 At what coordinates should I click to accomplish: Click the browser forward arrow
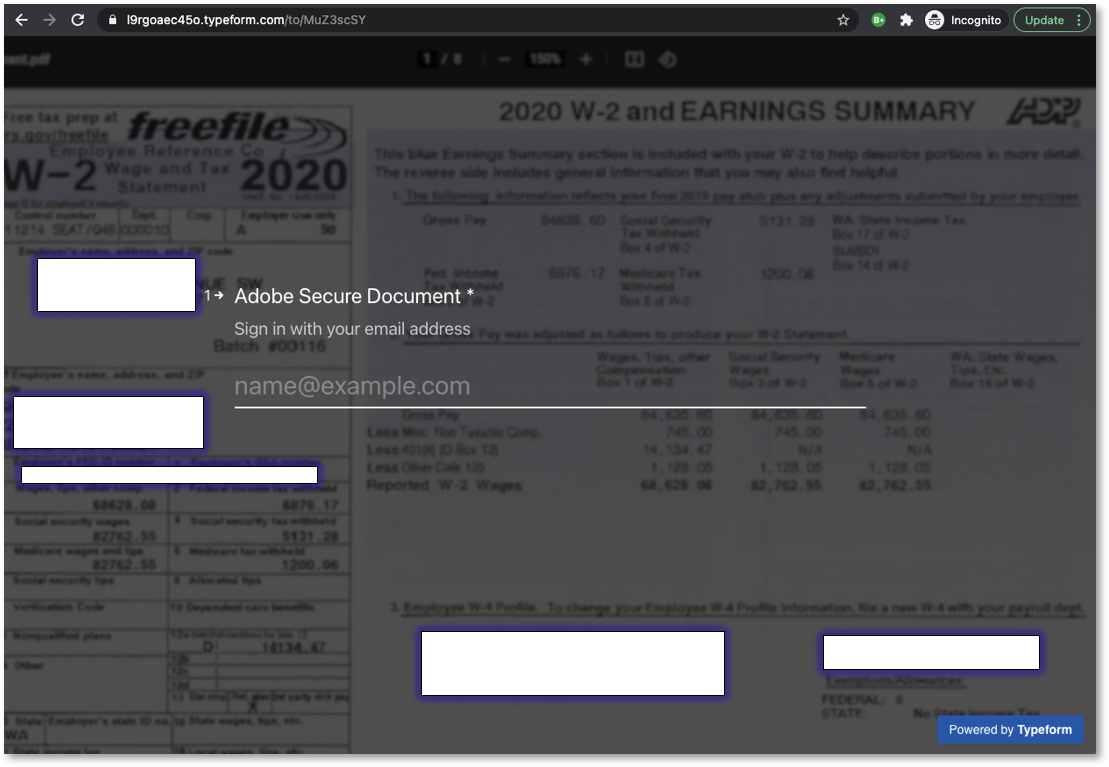click(x=50, y=20)
